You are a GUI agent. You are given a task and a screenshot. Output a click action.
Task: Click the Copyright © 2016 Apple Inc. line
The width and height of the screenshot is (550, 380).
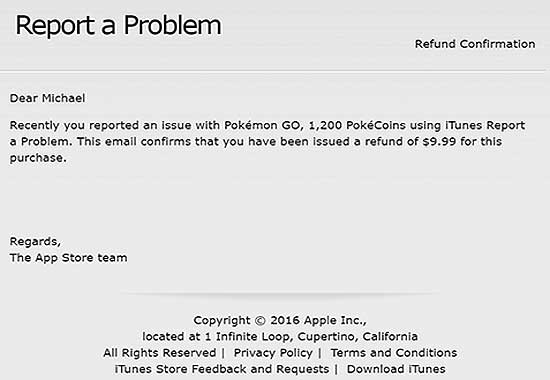point(280,320)
